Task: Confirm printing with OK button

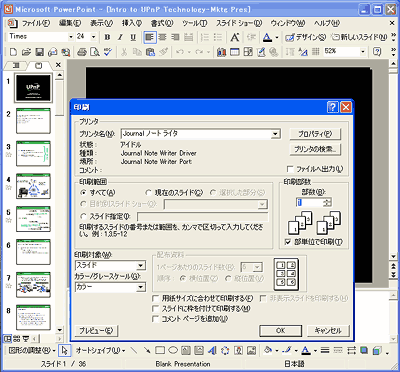Action: point(280,331)
